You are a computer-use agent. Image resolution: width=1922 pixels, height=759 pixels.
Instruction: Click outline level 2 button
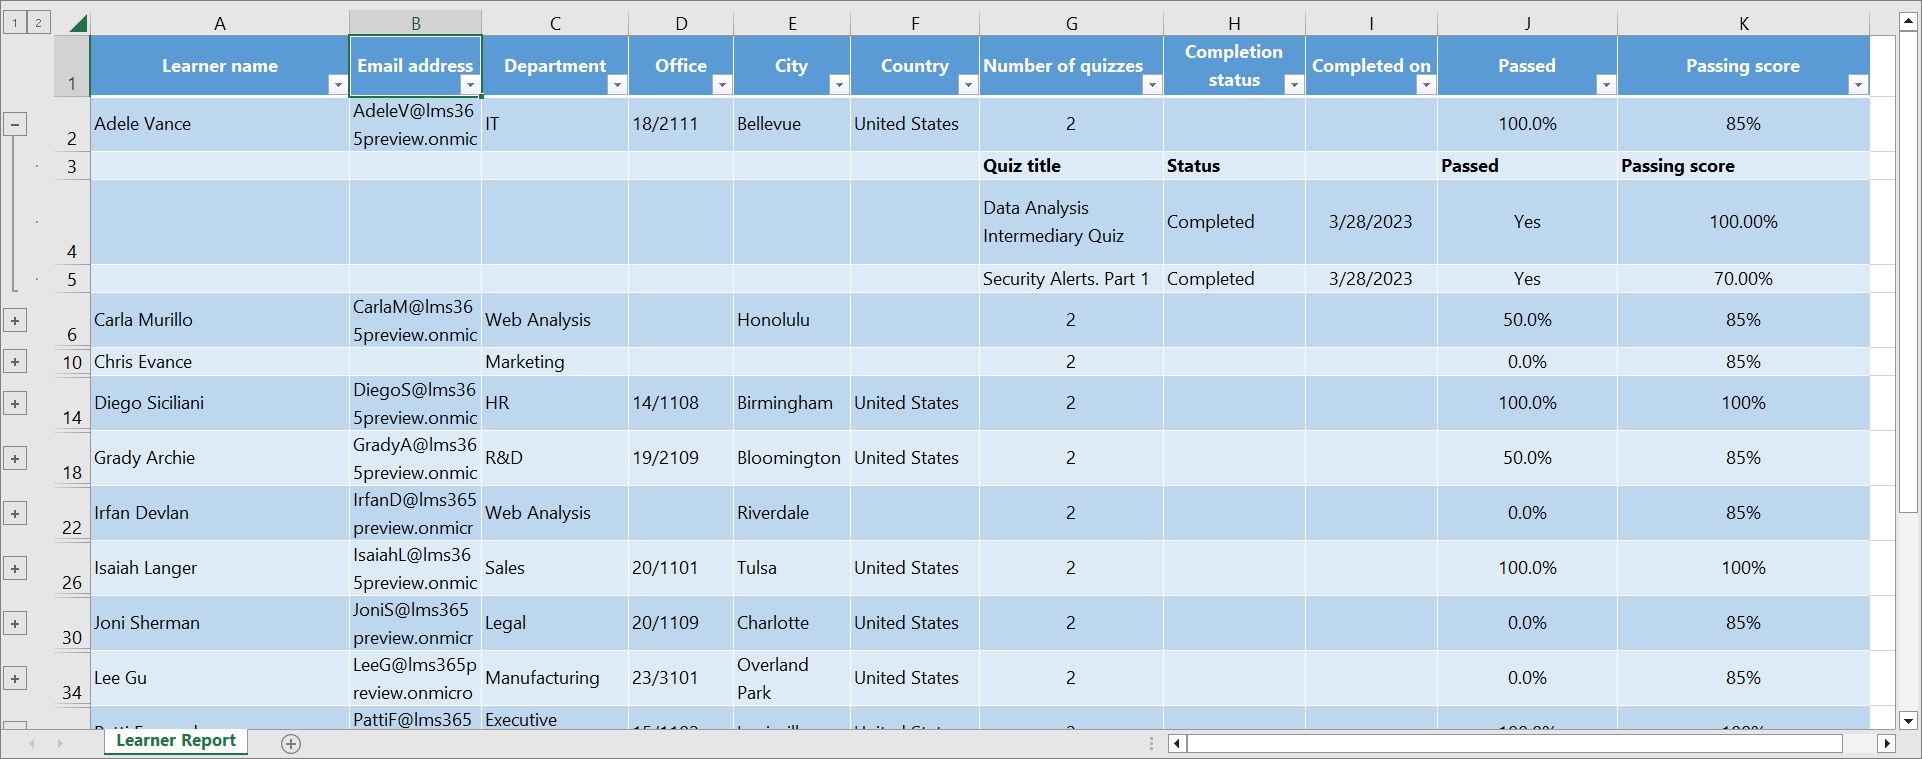pyautogui.click(x=38, y=23)
